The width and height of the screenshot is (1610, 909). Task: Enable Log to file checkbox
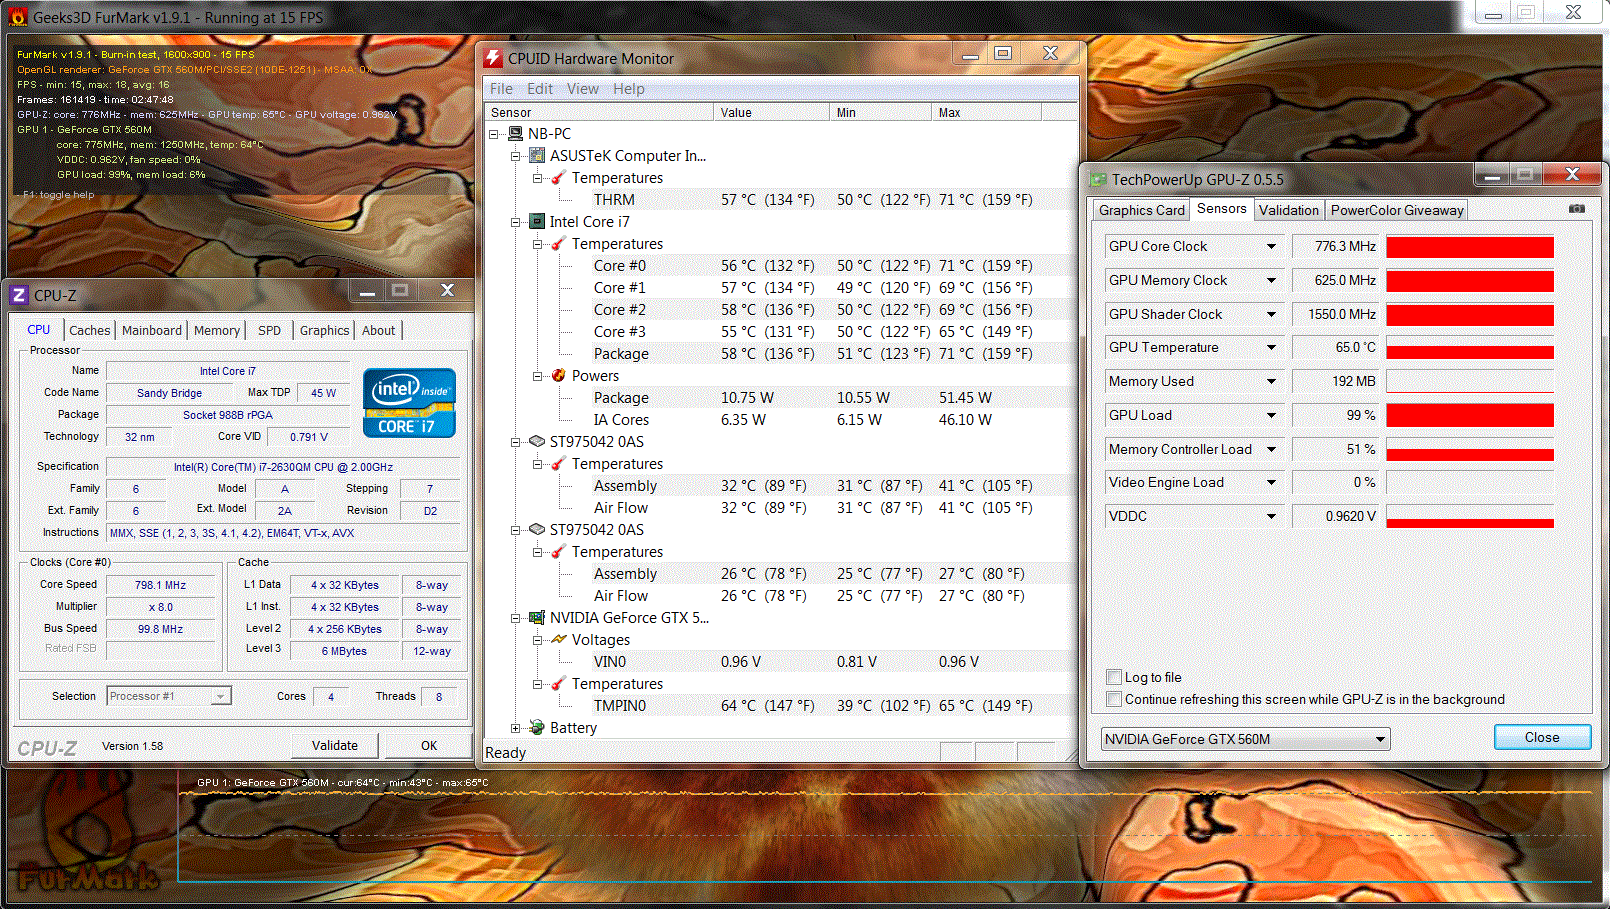(x=1114, y=677)
